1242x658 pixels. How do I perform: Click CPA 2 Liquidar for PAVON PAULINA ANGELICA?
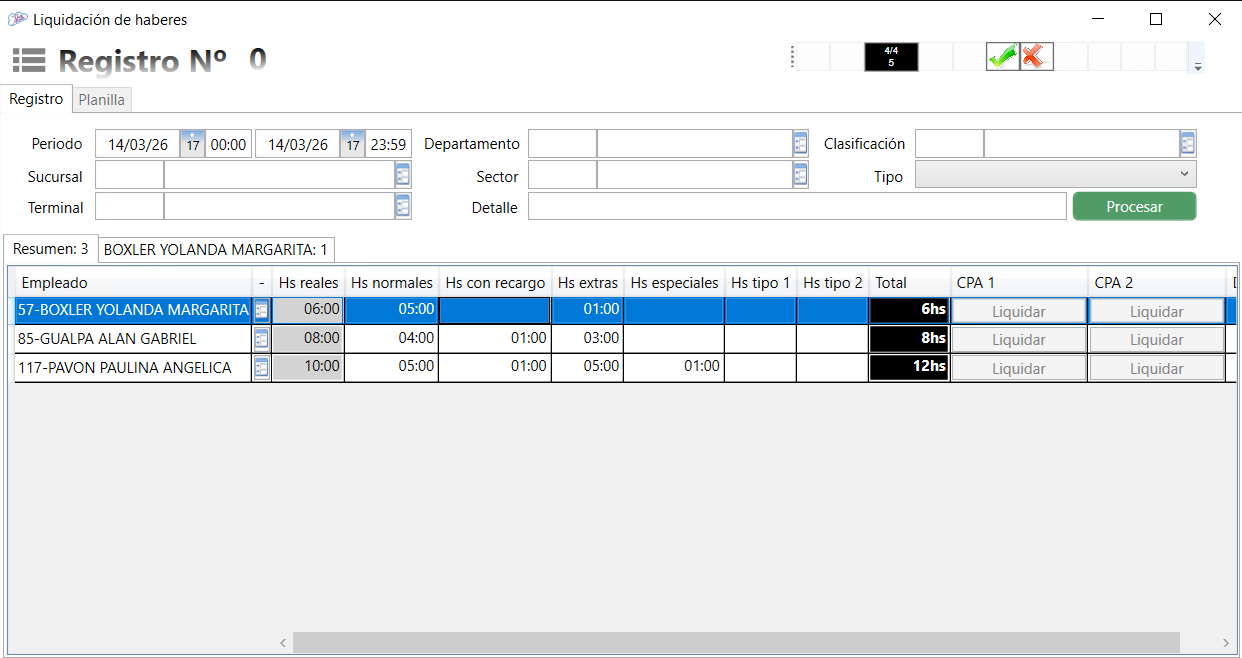tap(1156, 369)
